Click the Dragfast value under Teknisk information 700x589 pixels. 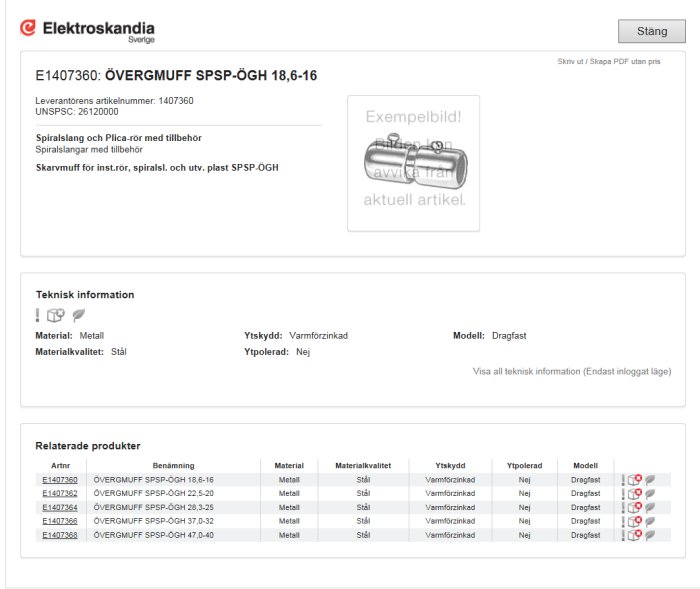[x=509, y=336]
